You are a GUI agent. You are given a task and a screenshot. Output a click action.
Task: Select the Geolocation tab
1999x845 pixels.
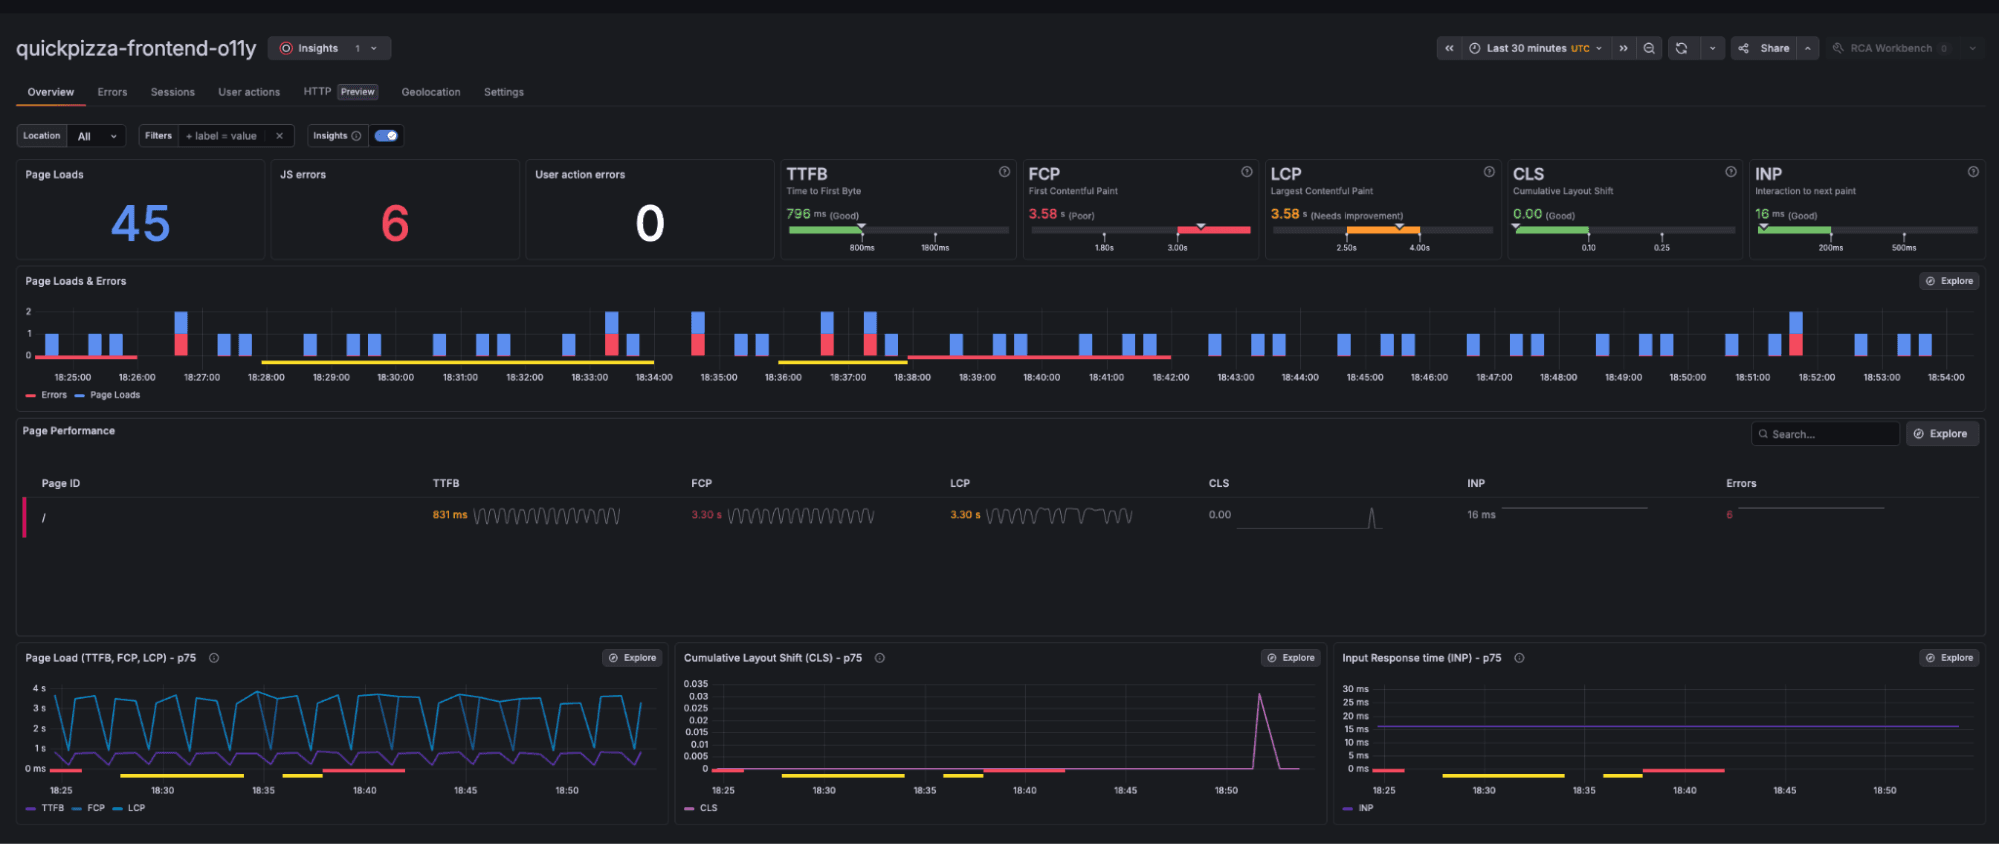pyautogui.click(x=431, y=92)
